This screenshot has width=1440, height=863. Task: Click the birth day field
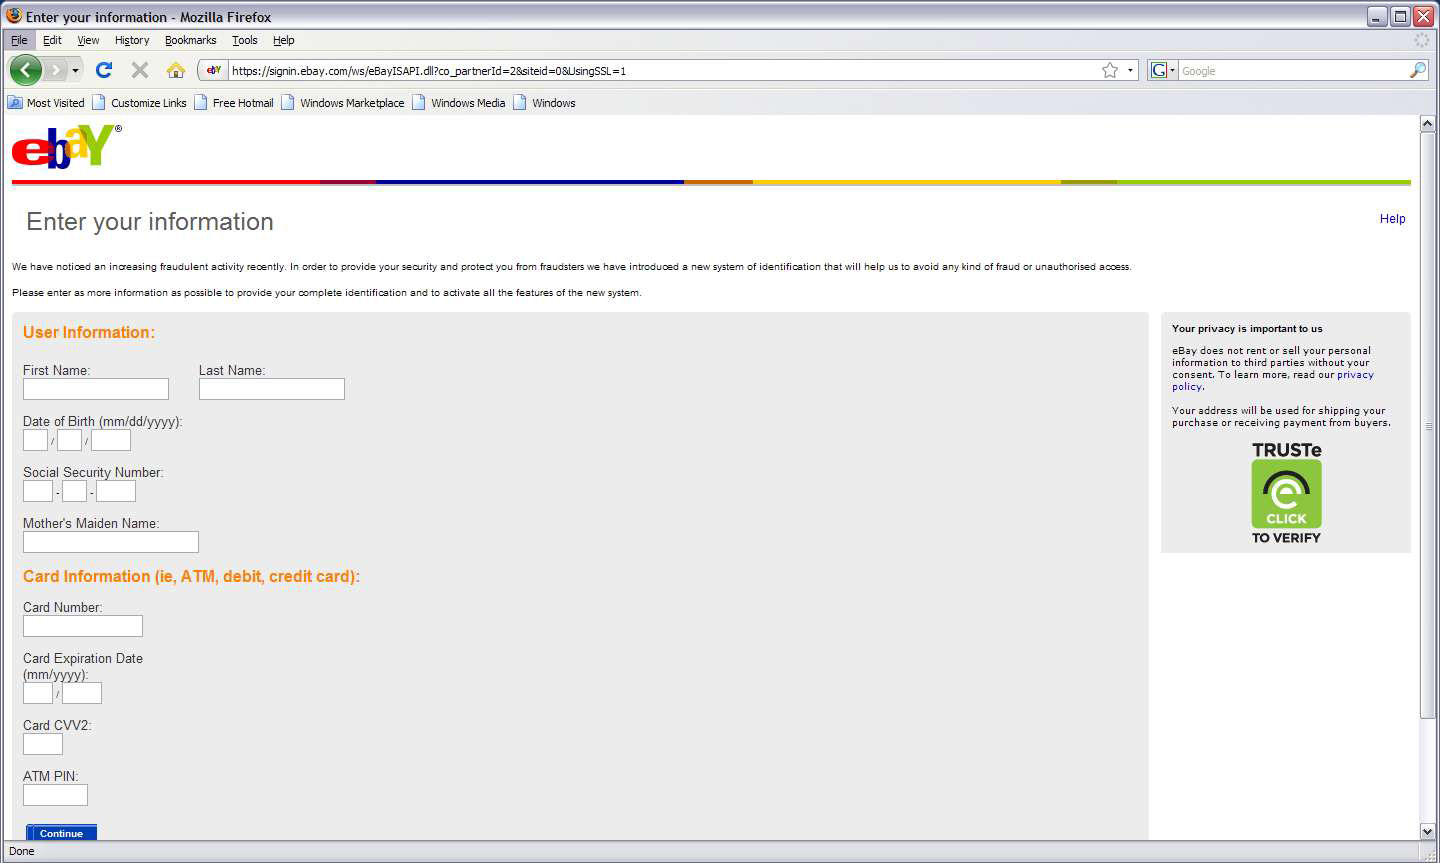point(69,440)
